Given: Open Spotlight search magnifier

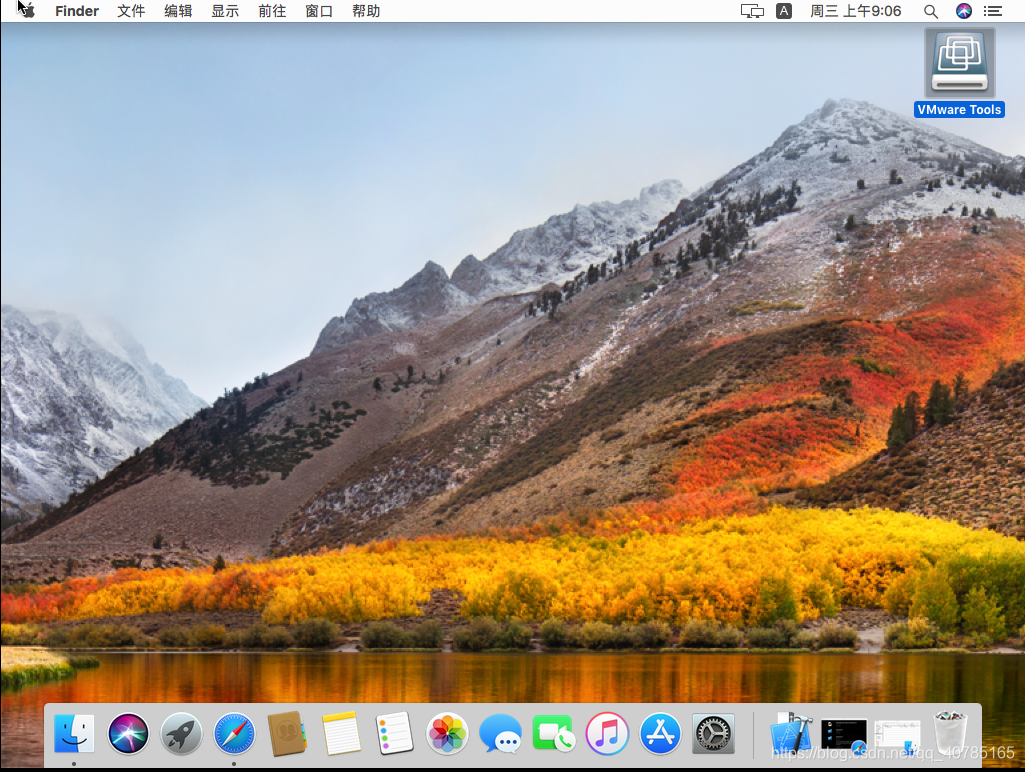Looking at the screenshot, I should (931, 11).
